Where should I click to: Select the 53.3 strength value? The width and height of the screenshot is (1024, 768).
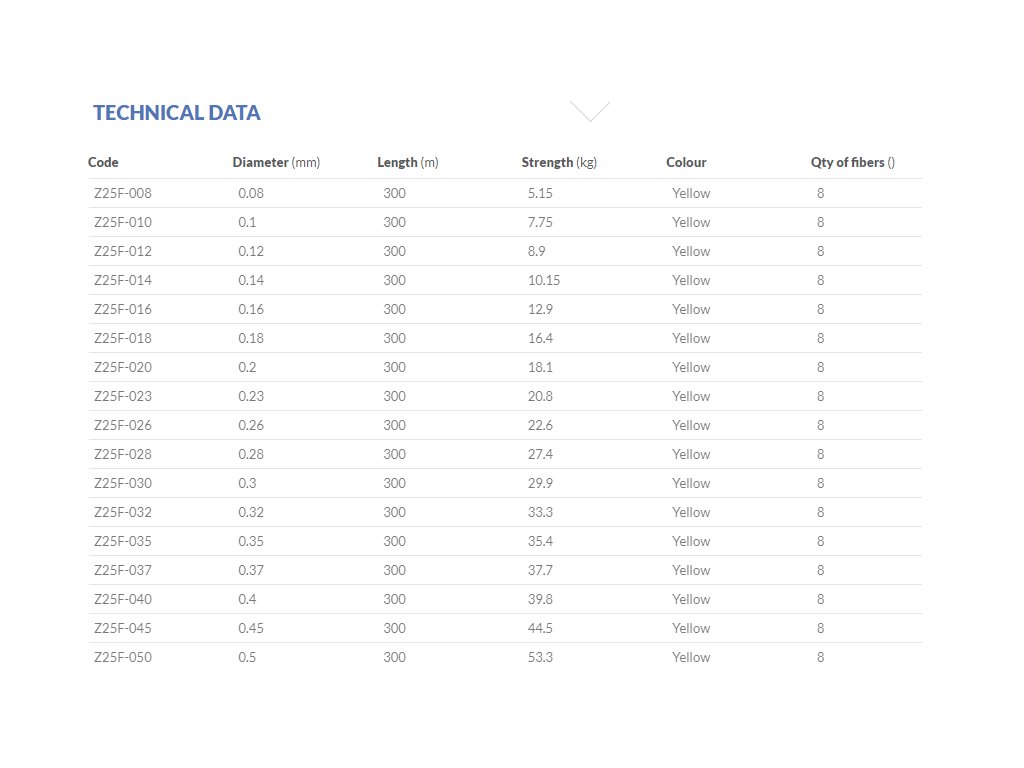click(540, 657)
